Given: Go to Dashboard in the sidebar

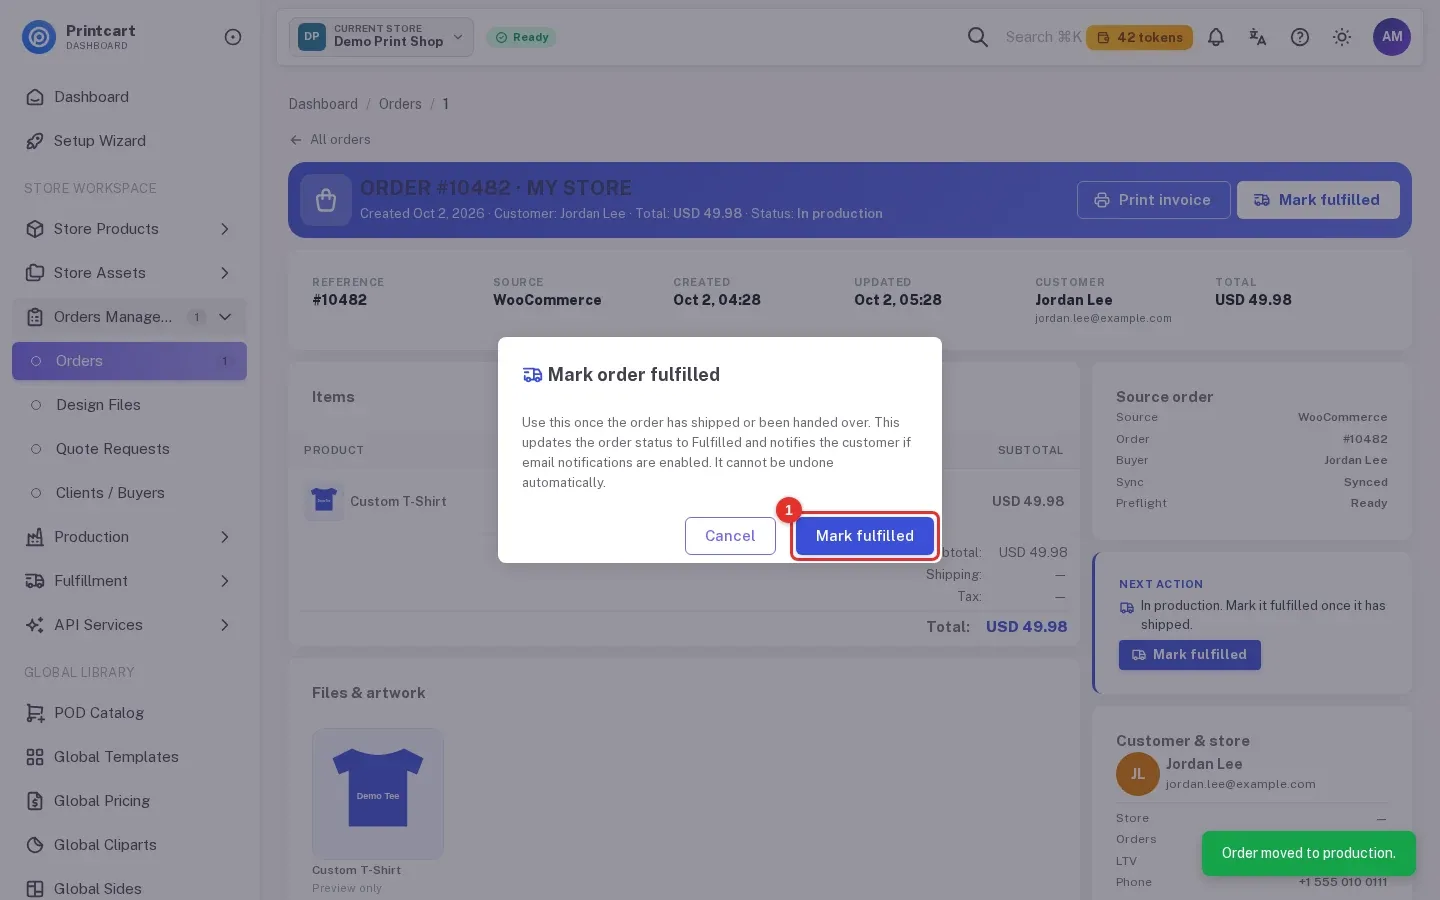Looking at the screenshot, I should [130, 97].
